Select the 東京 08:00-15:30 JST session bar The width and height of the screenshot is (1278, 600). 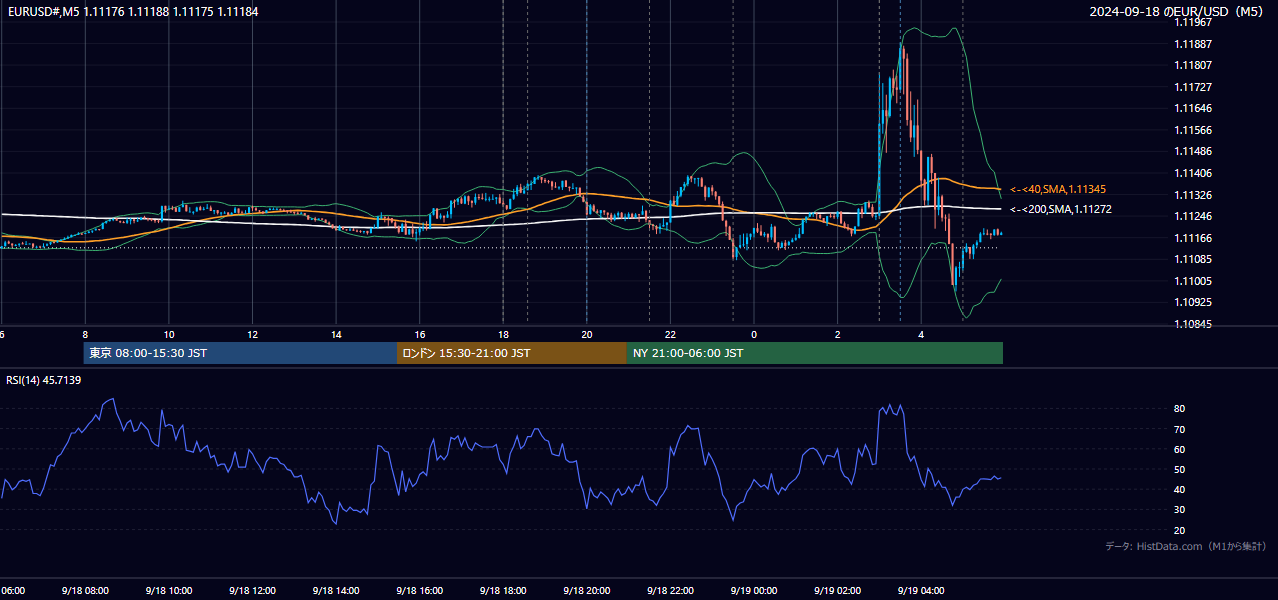(240, 353)
